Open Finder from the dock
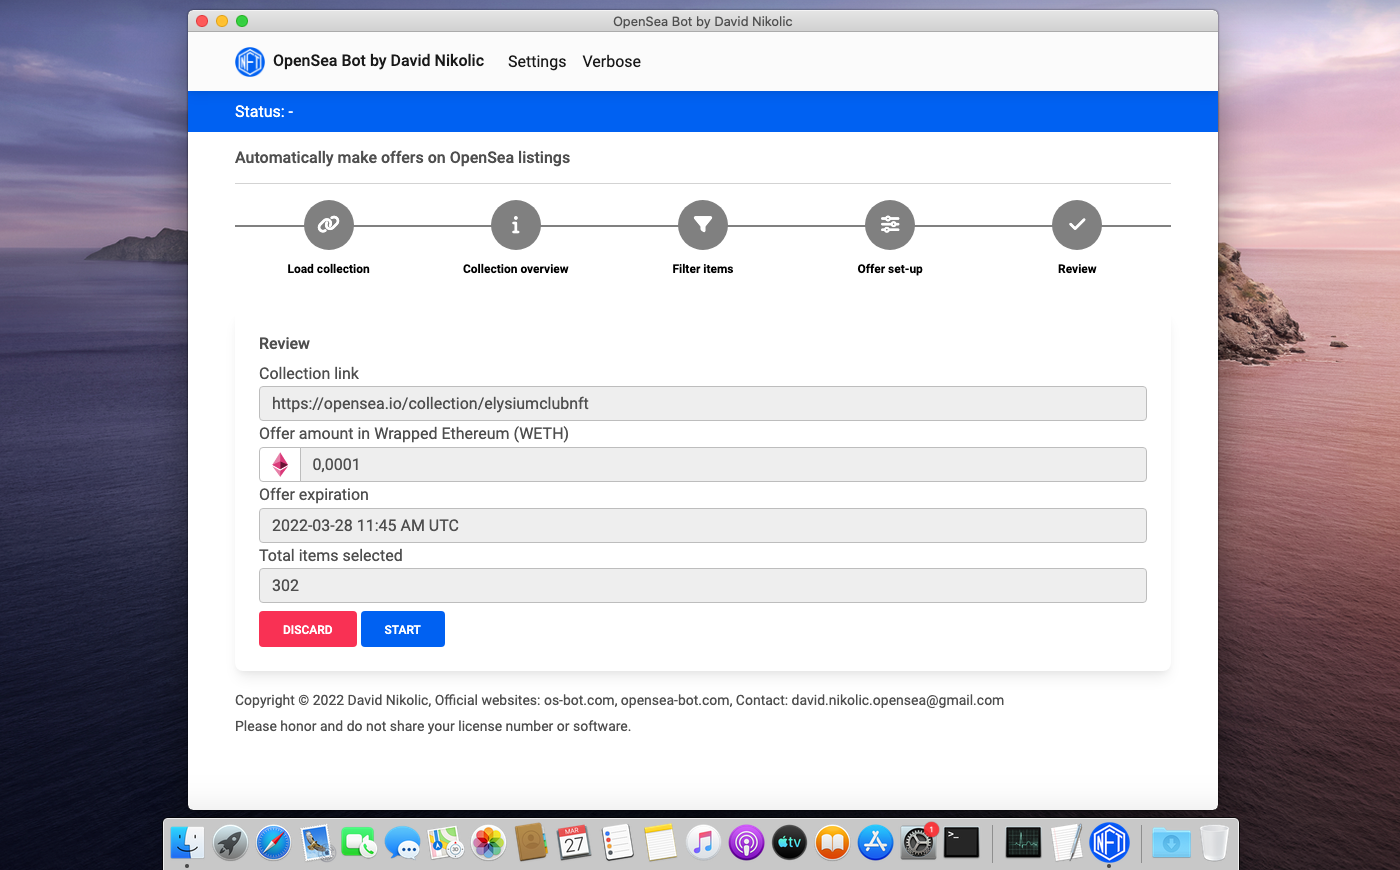The height and width of the screenshot is (870, 1400). 187,843
